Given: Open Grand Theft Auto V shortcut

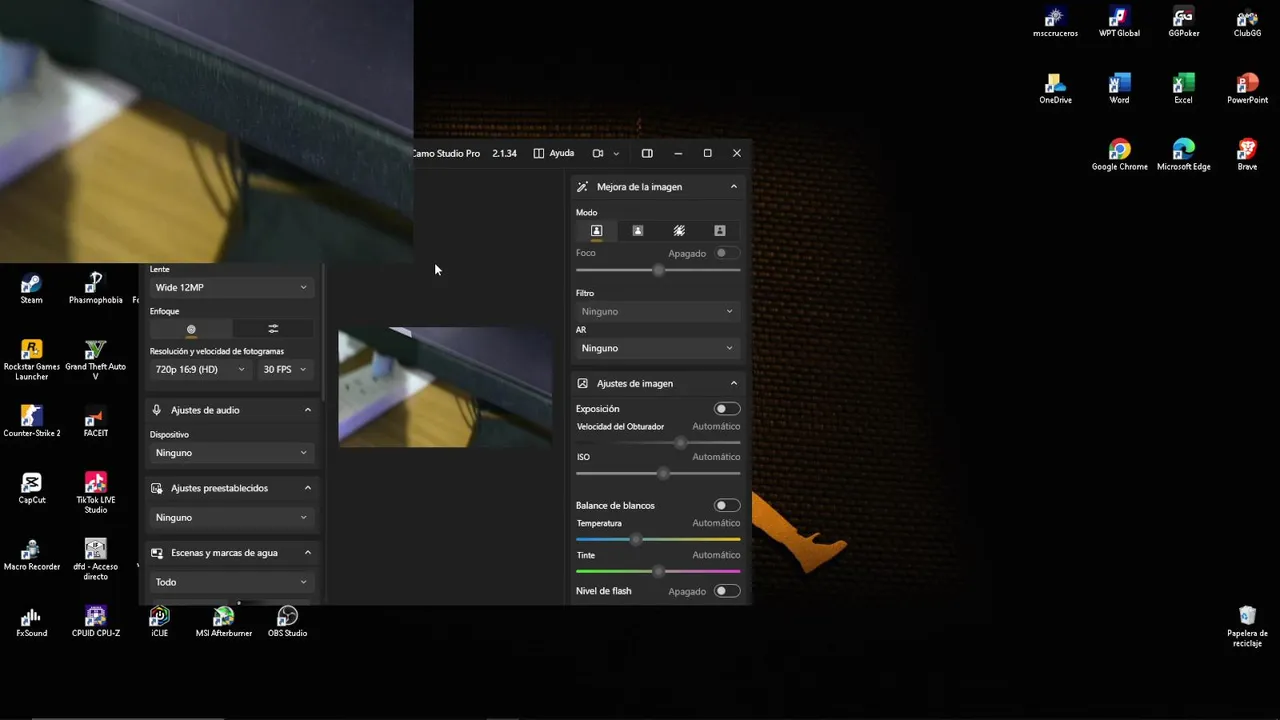Looking at the screenshot, I should tap(96, 360).
